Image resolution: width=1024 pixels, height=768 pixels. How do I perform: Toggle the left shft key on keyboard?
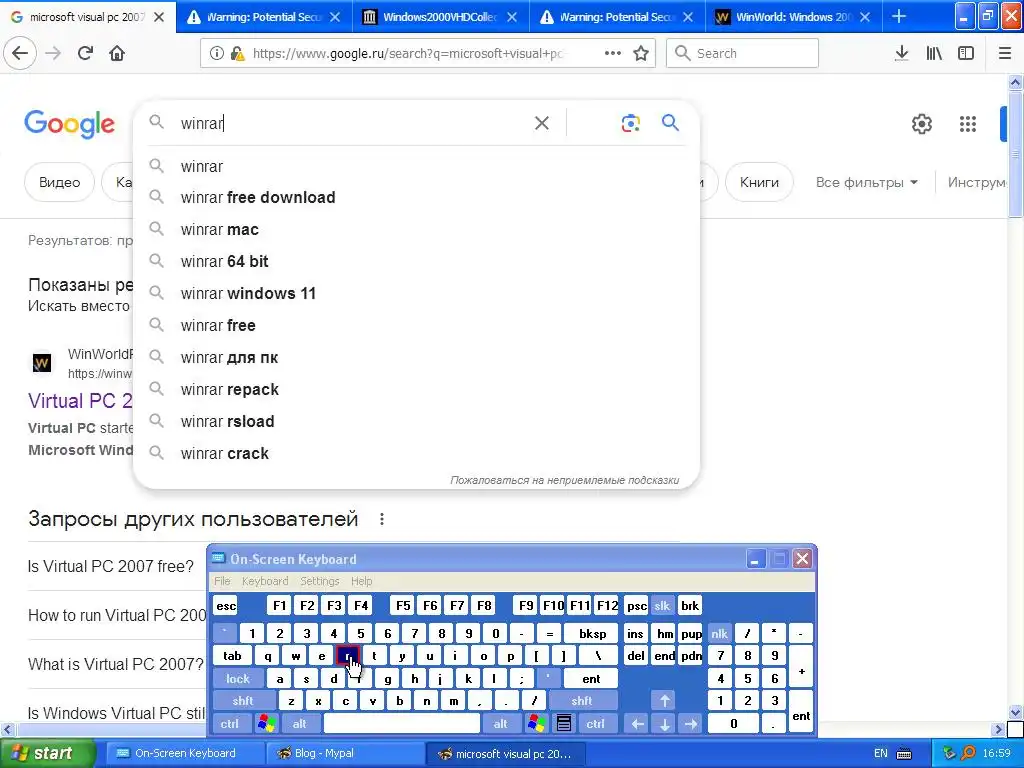pos(243,701)
